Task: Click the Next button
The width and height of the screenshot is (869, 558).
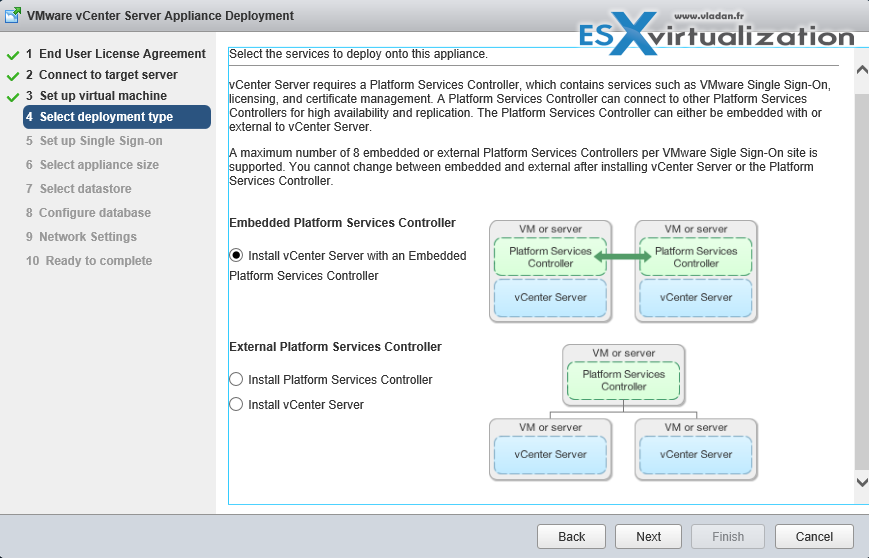Action: point(648,536)
